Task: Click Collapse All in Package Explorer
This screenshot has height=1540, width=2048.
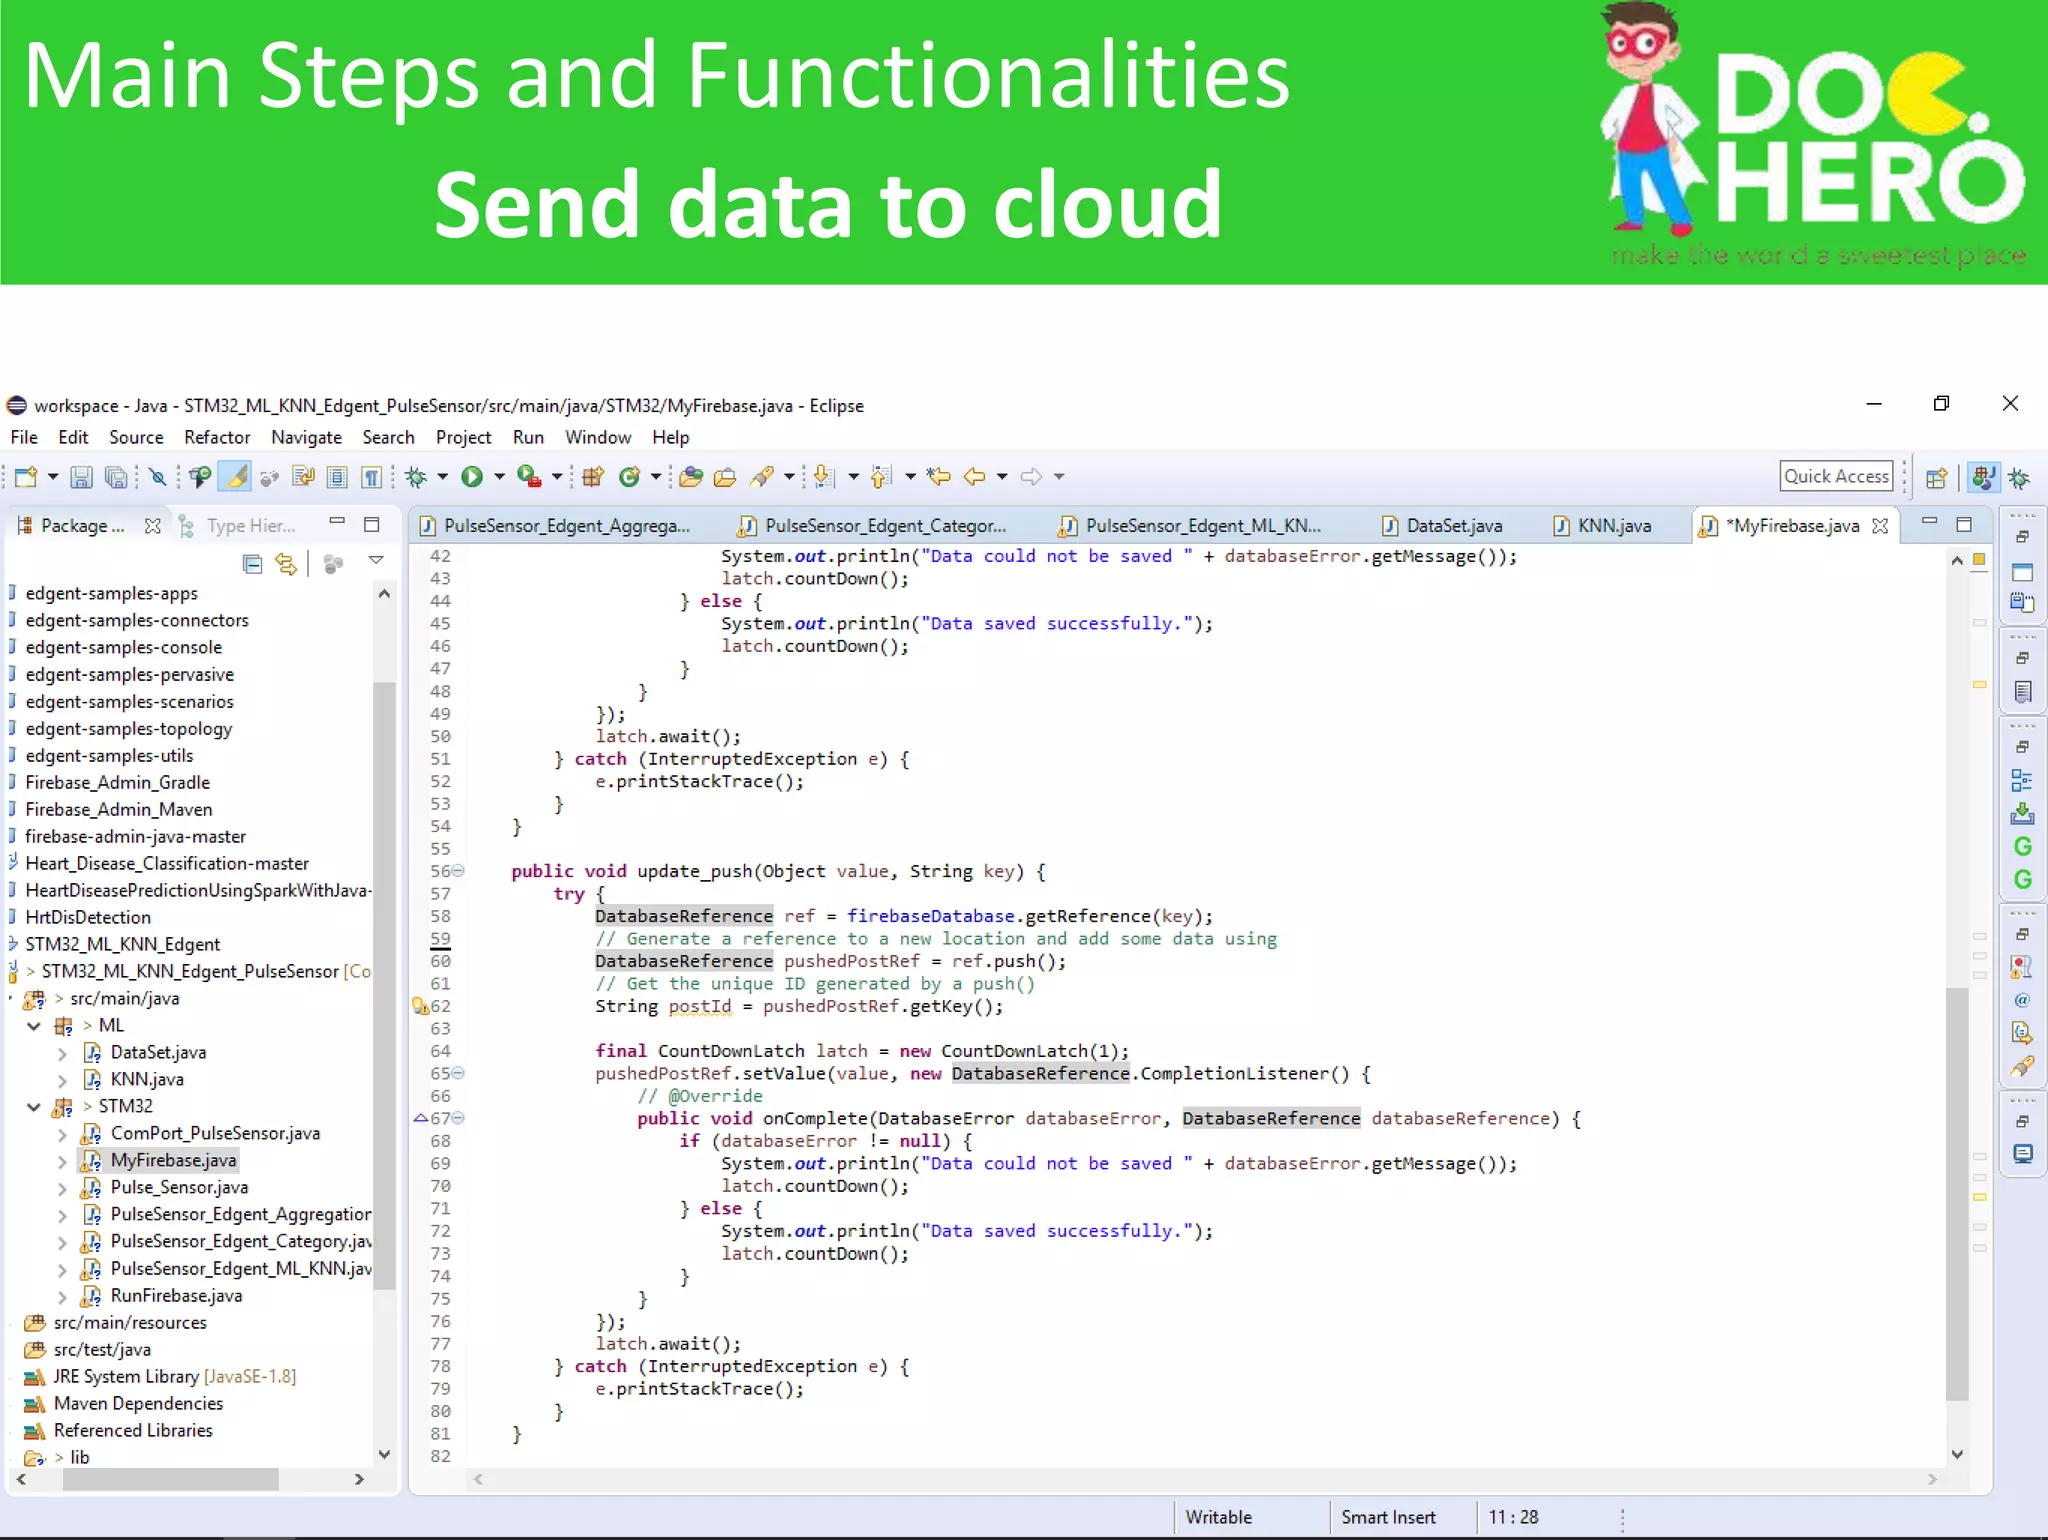Action: point(252,564)
